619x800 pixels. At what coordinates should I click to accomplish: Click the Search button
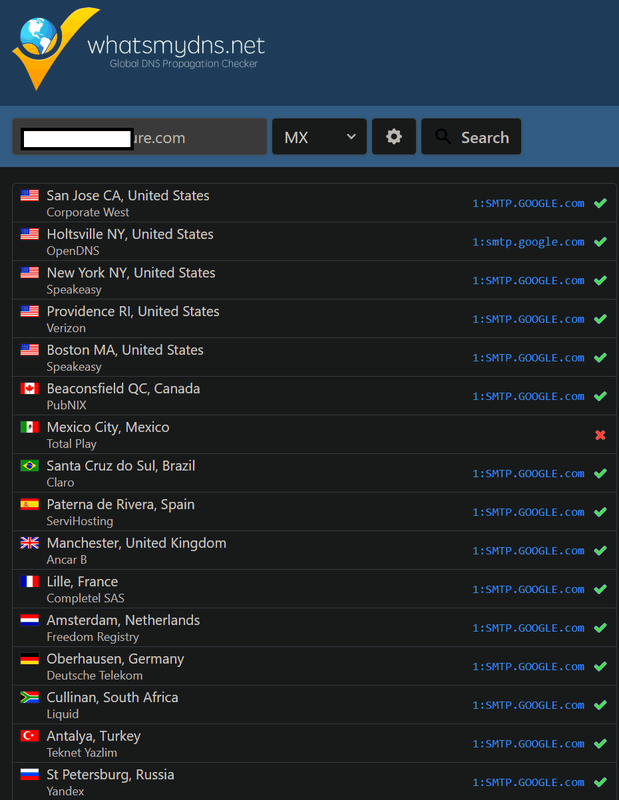[x=471, y=137]
